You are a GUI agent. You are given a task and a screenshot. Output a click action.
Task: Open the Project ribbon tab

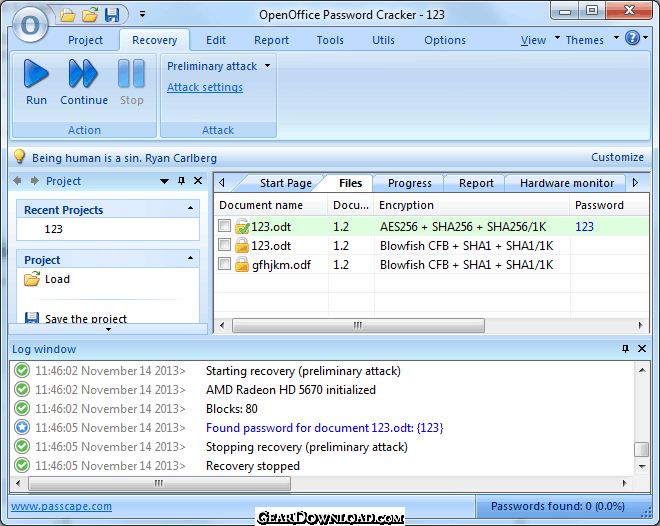click(85, 40)
